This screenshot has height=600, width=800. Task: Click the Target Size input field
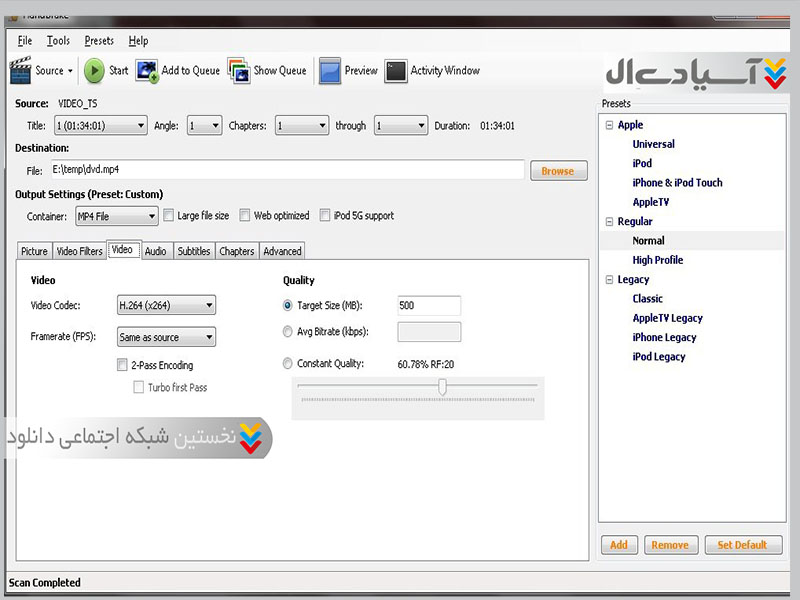tap(429, 306)
